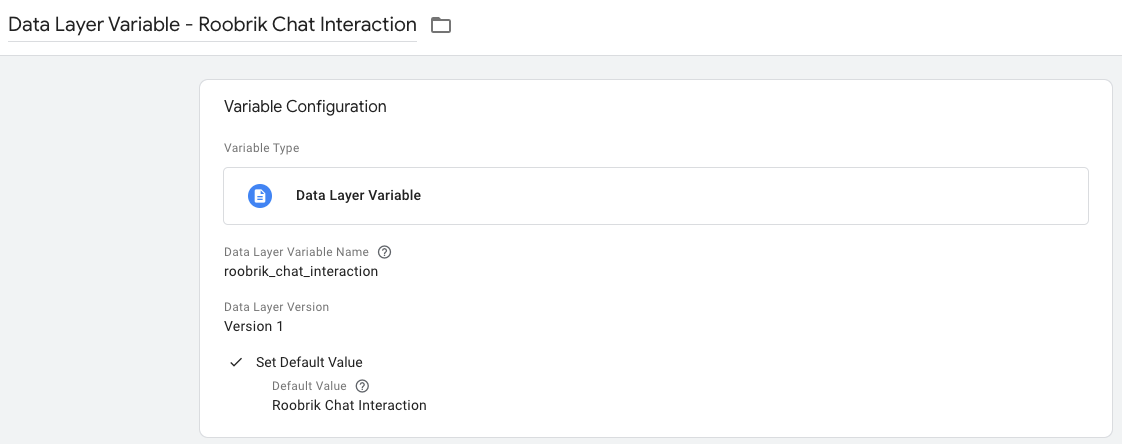Viewport: 1122px width, 444px height.
Task: Click the Data Layer Version label
Action: [x=276, y=307]
